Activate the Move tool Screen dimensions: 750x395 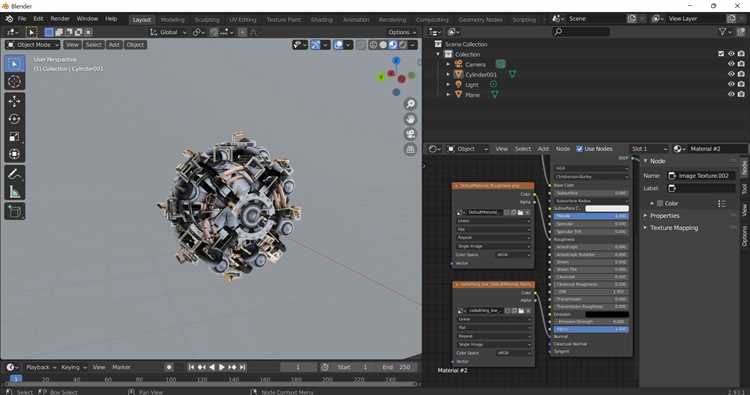(14, 101)
